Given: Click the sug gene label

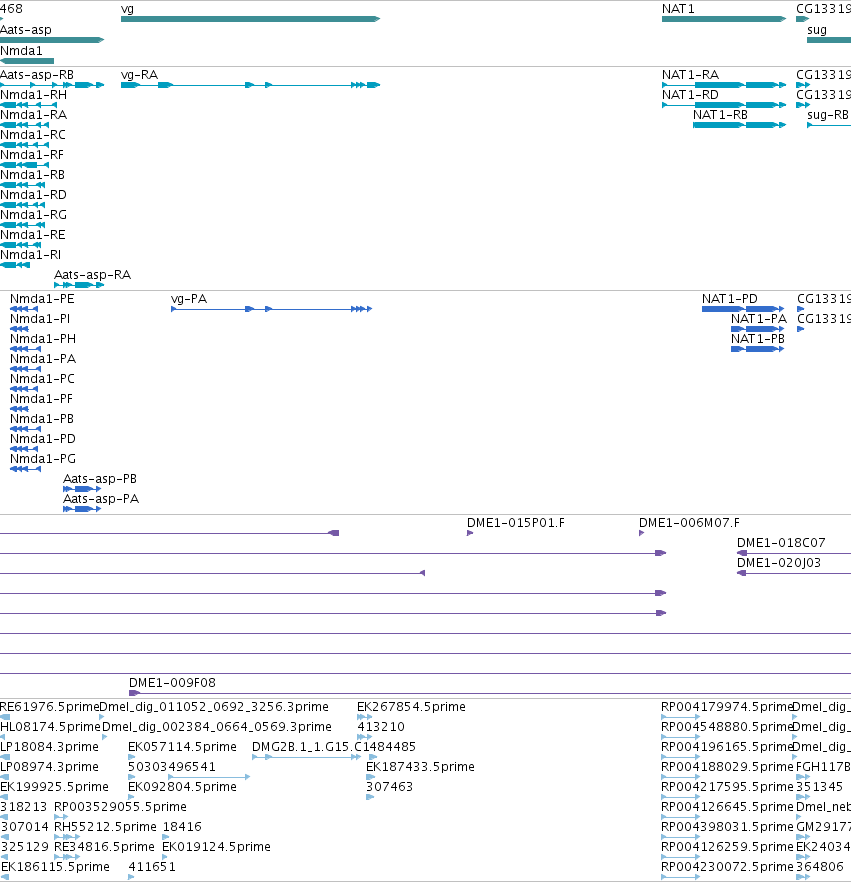Looking at the screenshot, I should pos(817,30).
